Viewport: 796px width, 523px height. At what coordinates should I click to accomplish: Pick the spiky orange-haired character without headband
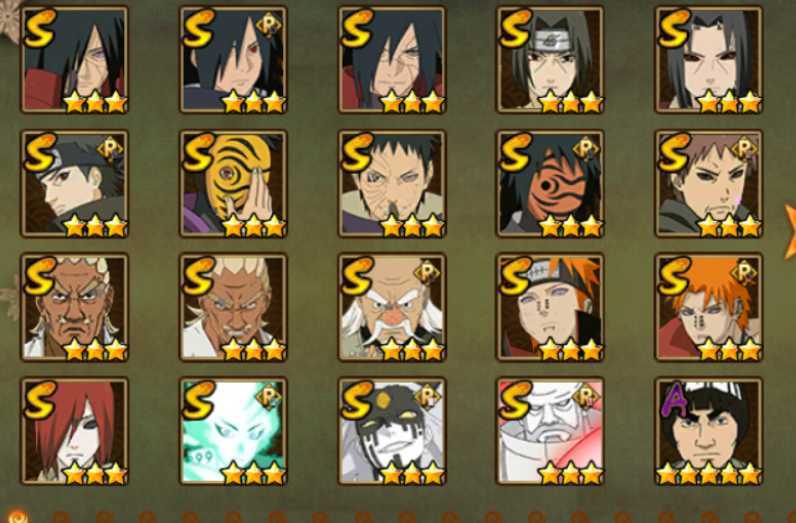[x=709, y=307]
